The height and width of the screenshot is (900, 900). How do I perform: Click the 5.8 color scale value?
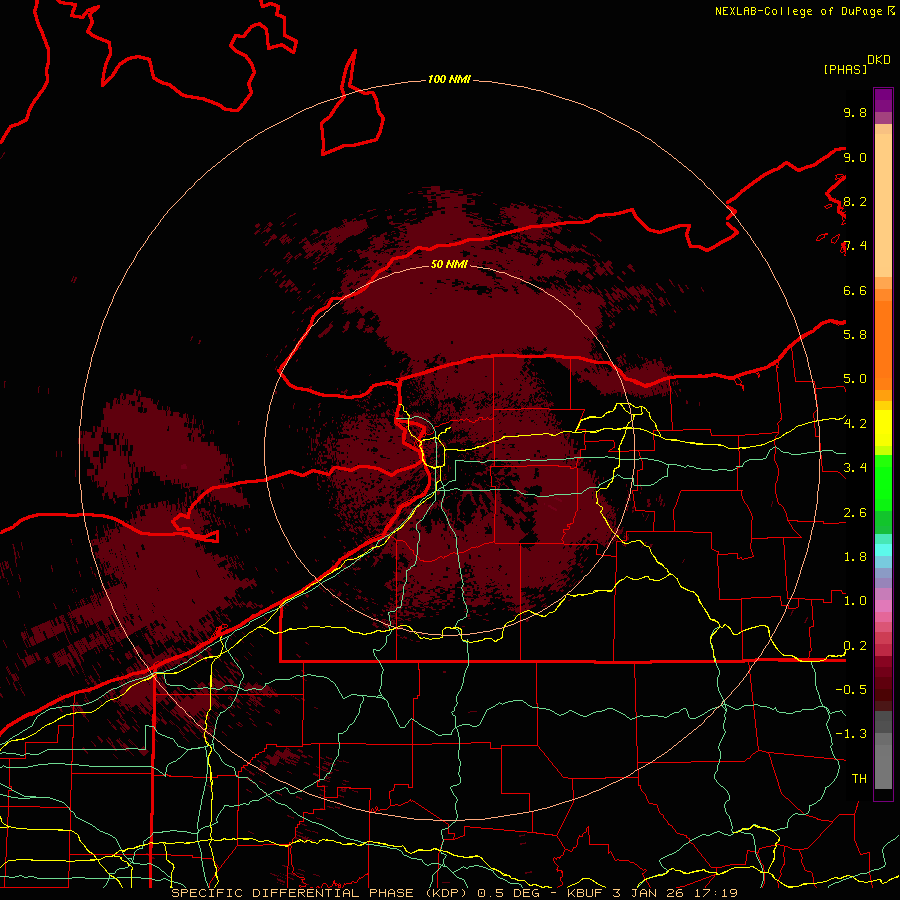click(x=855, y=335)
